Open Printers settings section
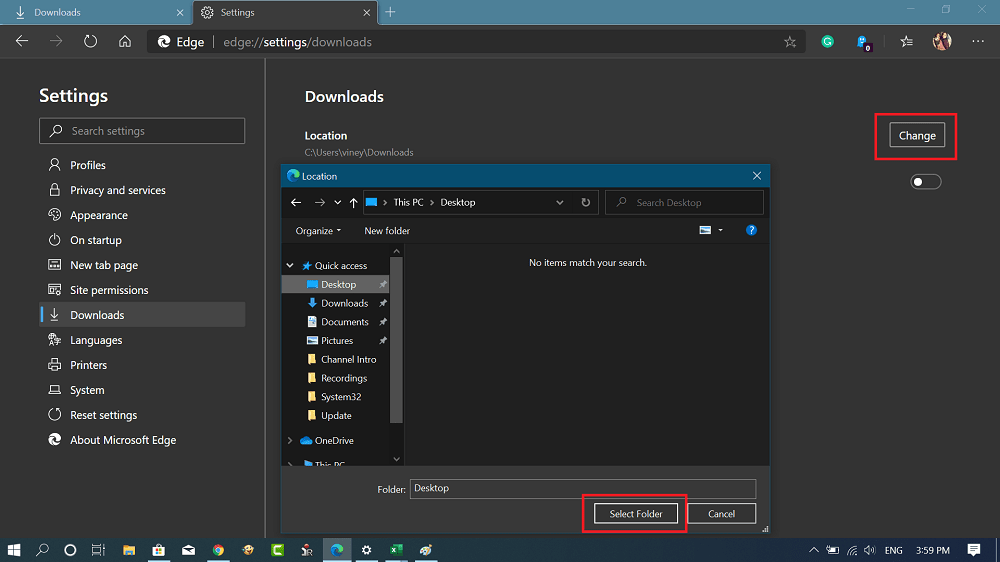1000x562 pixels. pyautogui.click(x=142, y=365)
